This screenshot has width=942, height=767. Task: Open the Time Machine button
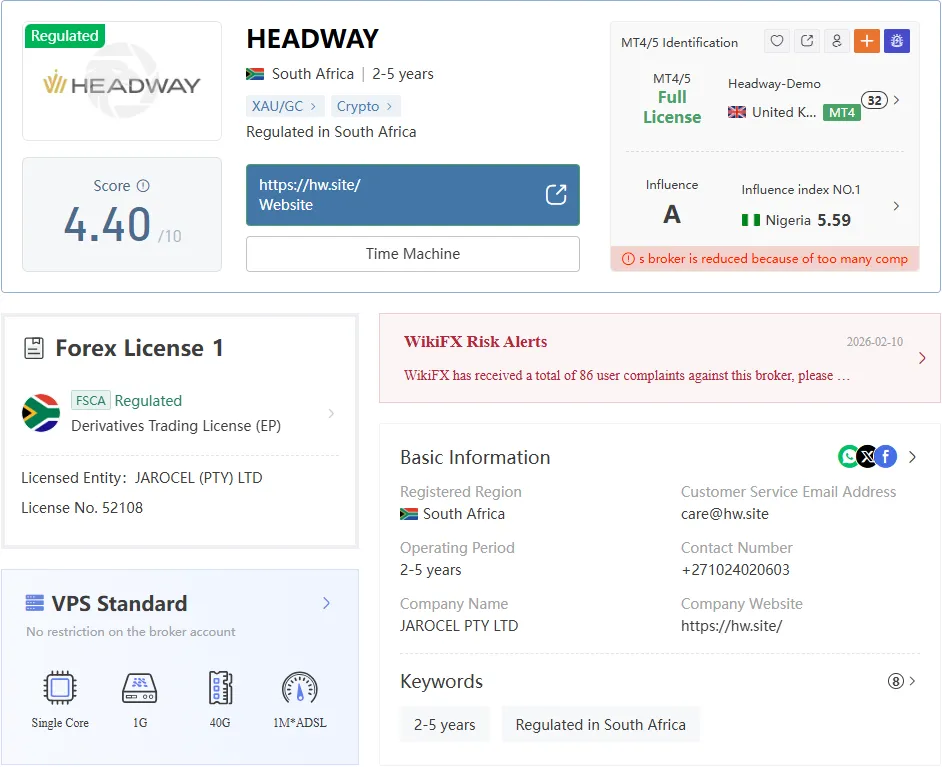(x=413, y=253)
